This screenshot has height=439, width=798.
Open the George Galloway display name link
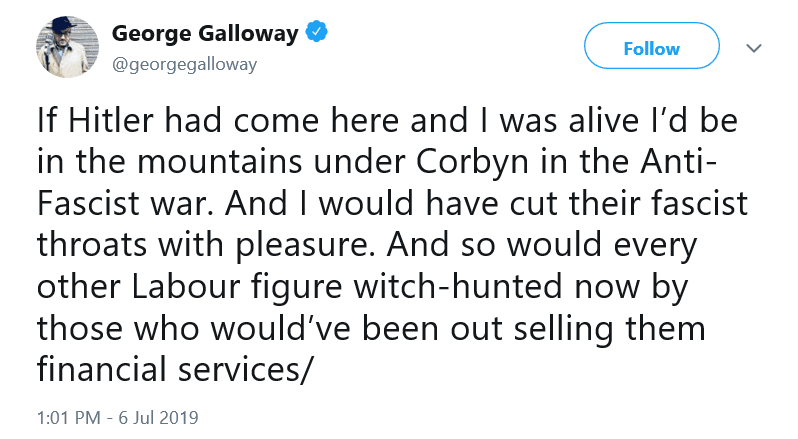click(x=205, y=34)
